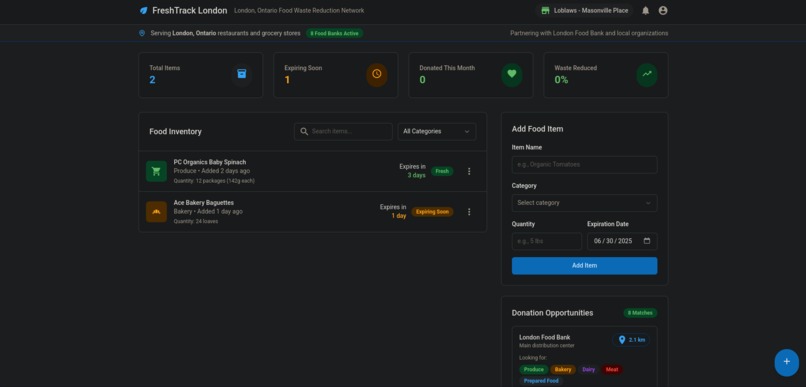The height and width of the screenshot is (387, 806).
Task: Select the Bakery tag under London Food Bank
Action: click(x=563, y=370)
